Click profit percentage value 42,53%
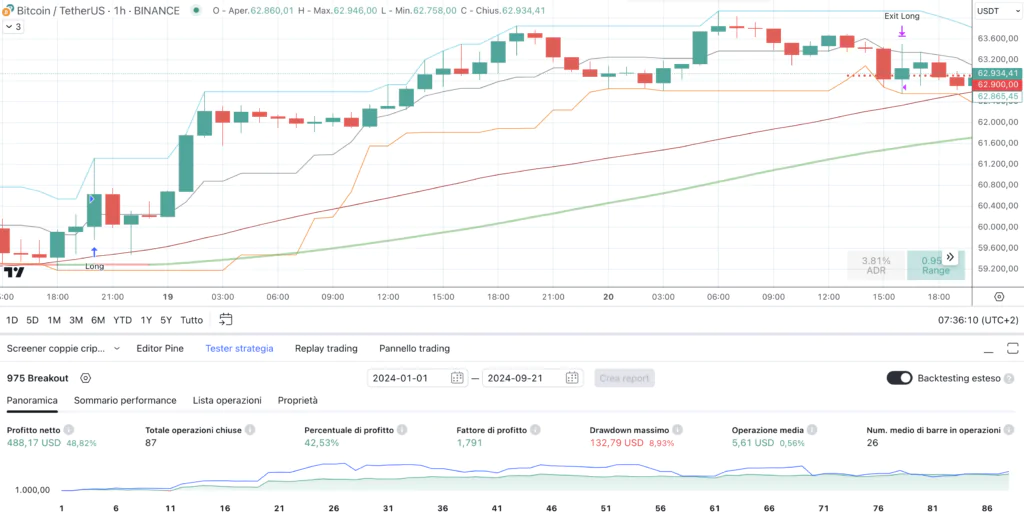Image resolution: width=1024 pixels, height=517 pixels. tap(322, 443)
